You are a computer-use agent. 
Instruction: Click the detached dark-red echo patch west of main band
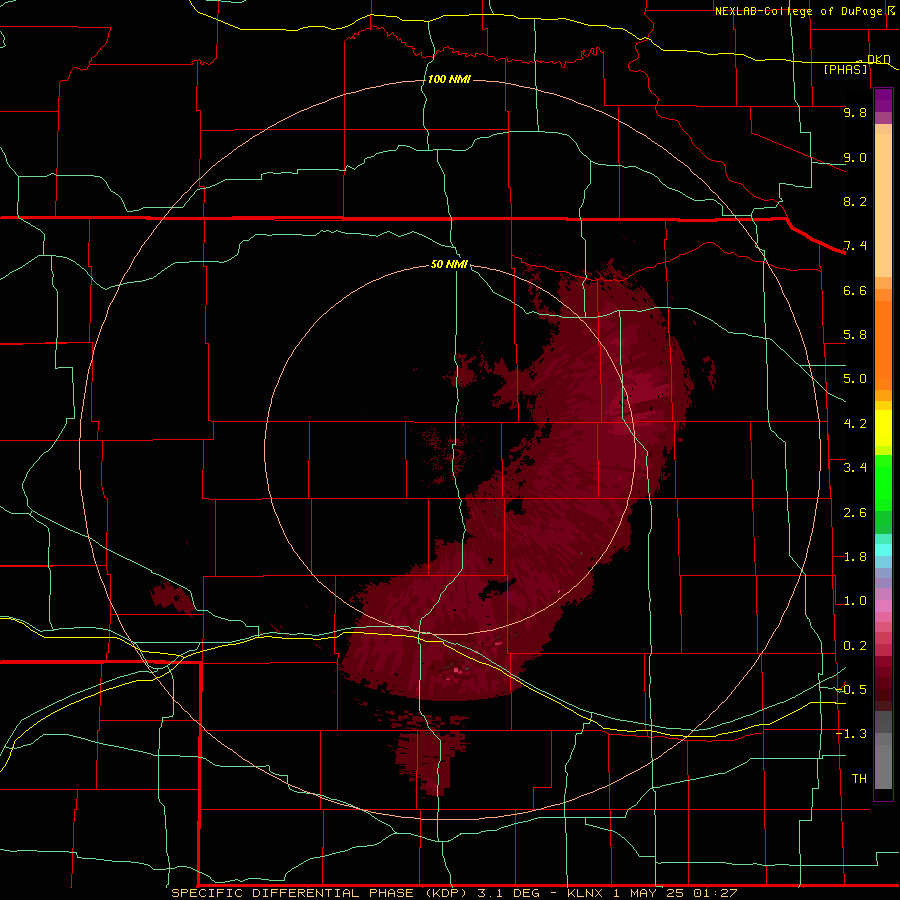pos(172,598)
